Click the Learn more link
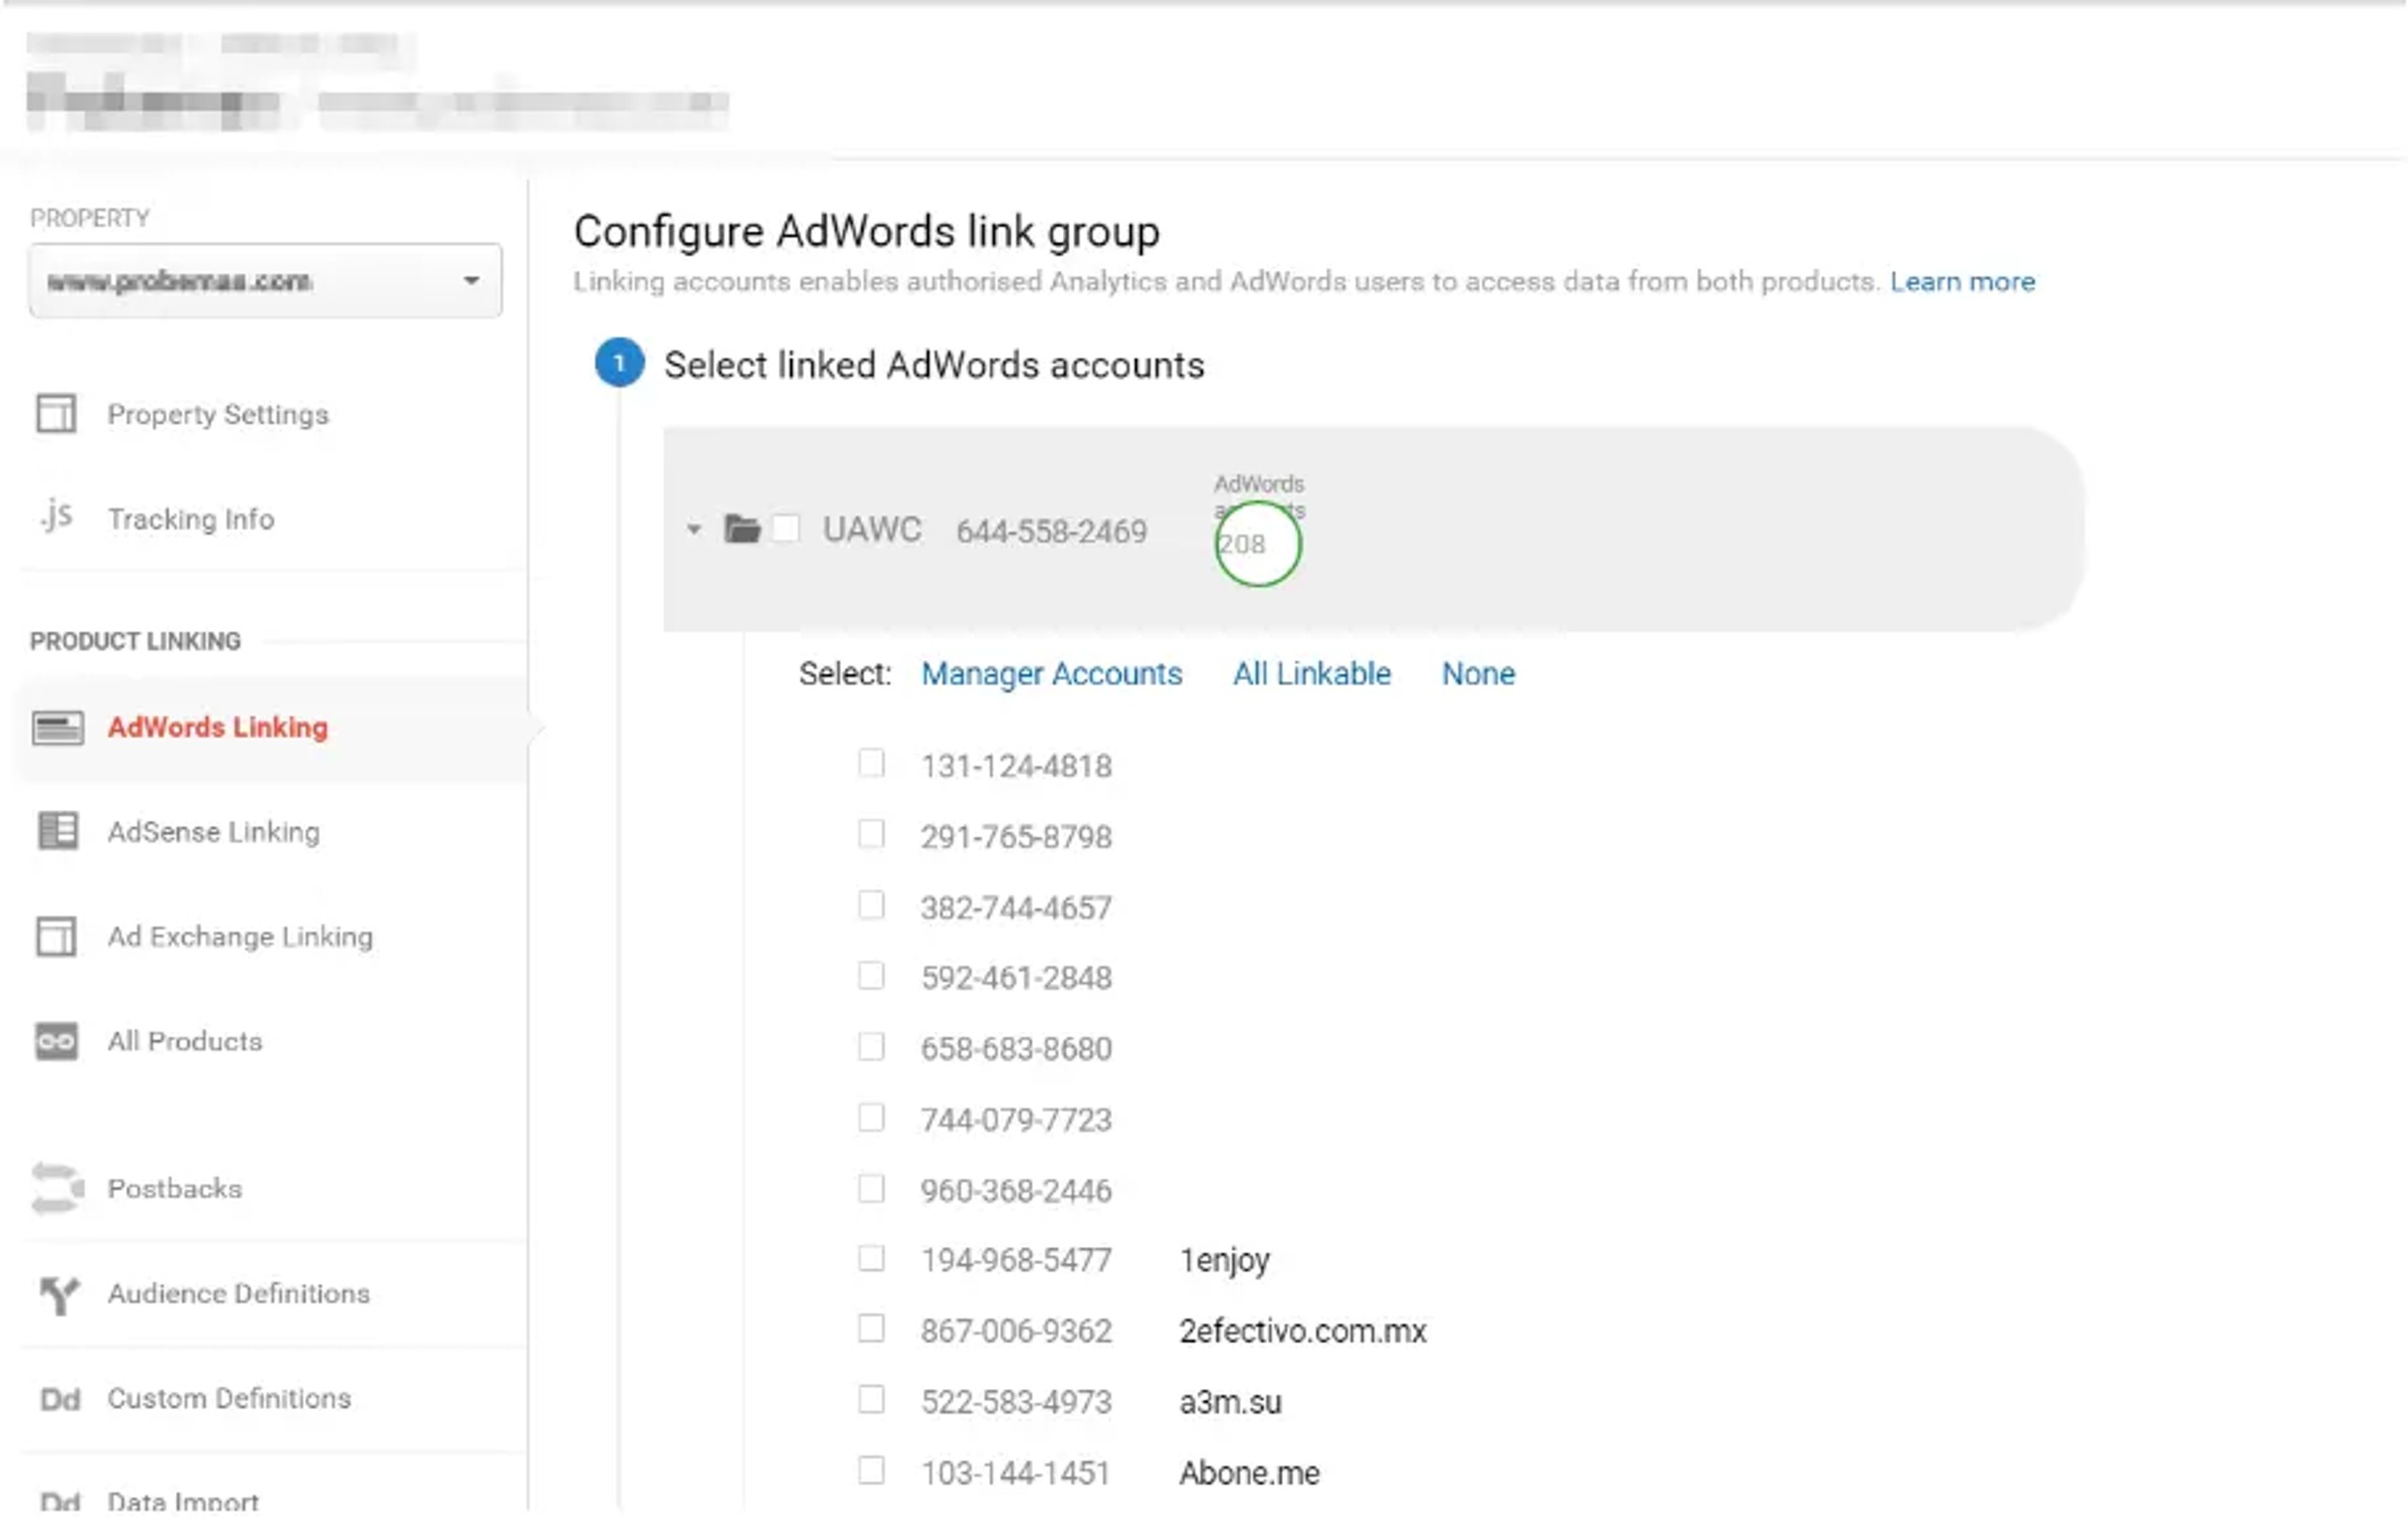 [1961, 282]
